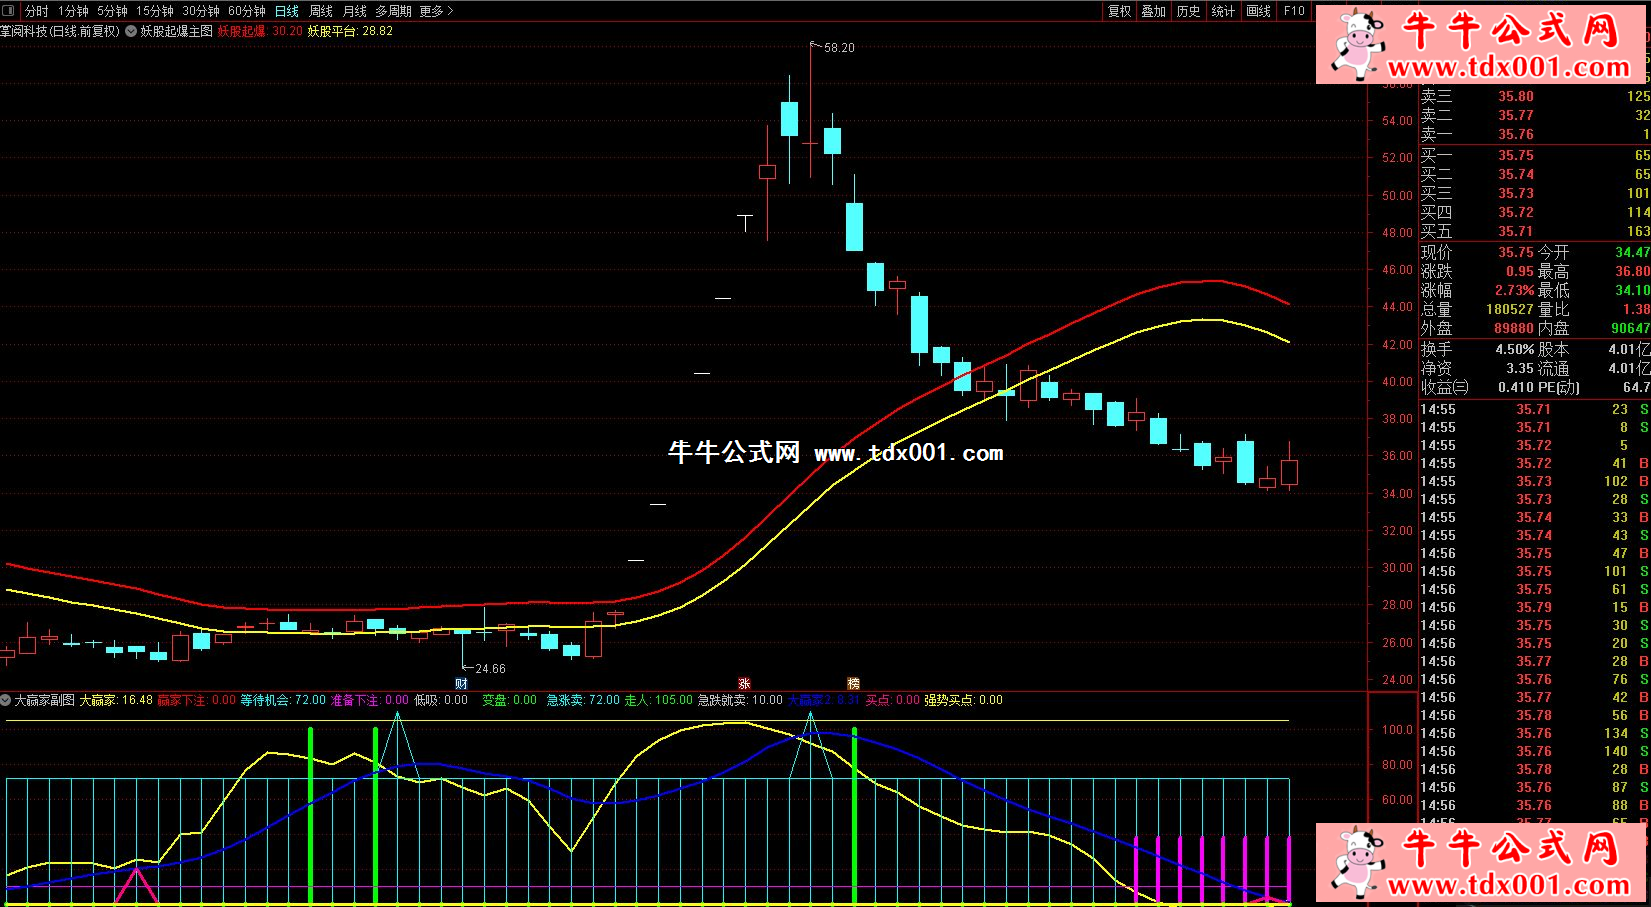Viewport: 1651px width, 907px height.
Task: Click the 卖三 price 35.80
Action: [1516, 97]
